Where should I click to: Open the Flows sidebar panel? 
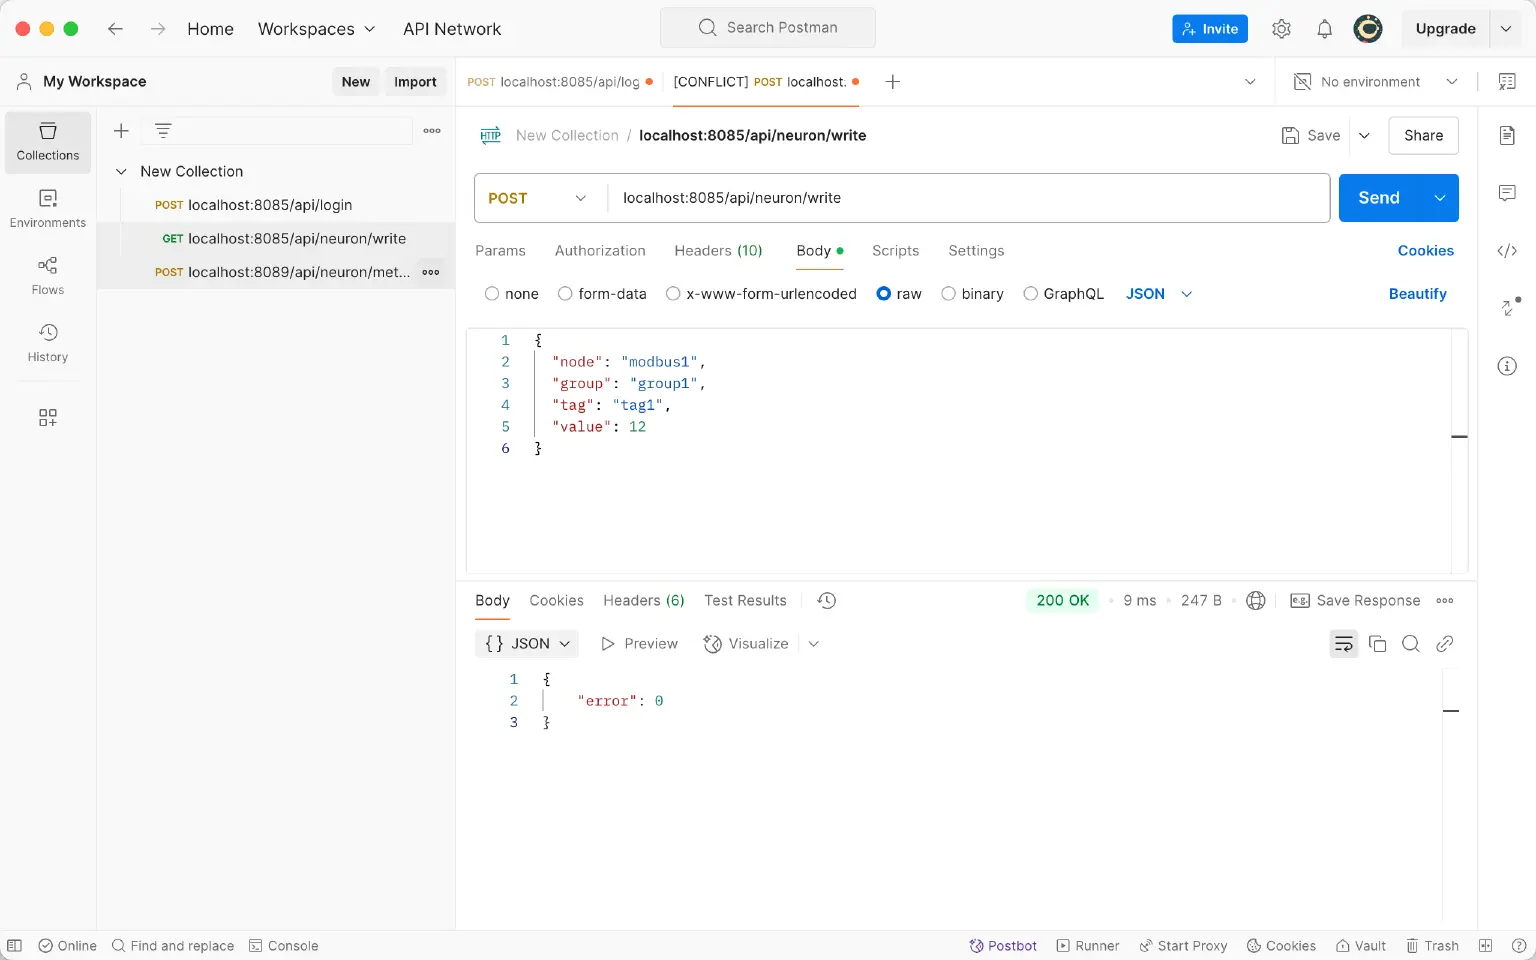(47, 275)
